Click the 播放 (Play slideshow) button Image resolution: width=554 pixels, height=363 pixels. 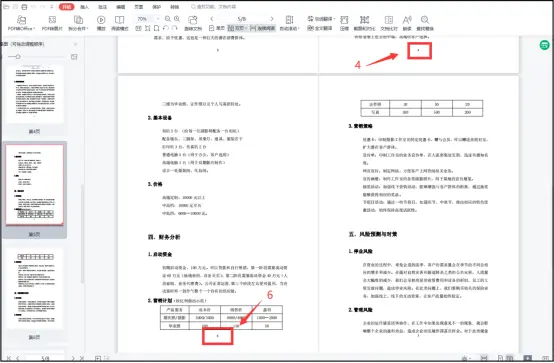(101, 23)
